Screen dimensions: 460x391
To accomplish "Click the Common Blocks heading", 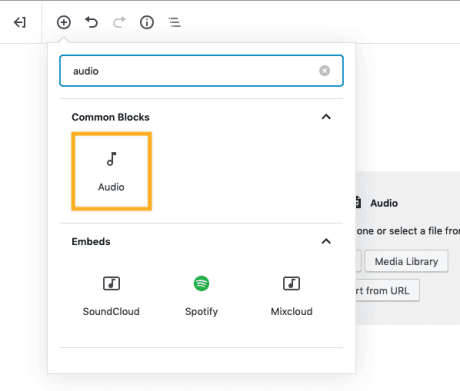I will 110,117.
